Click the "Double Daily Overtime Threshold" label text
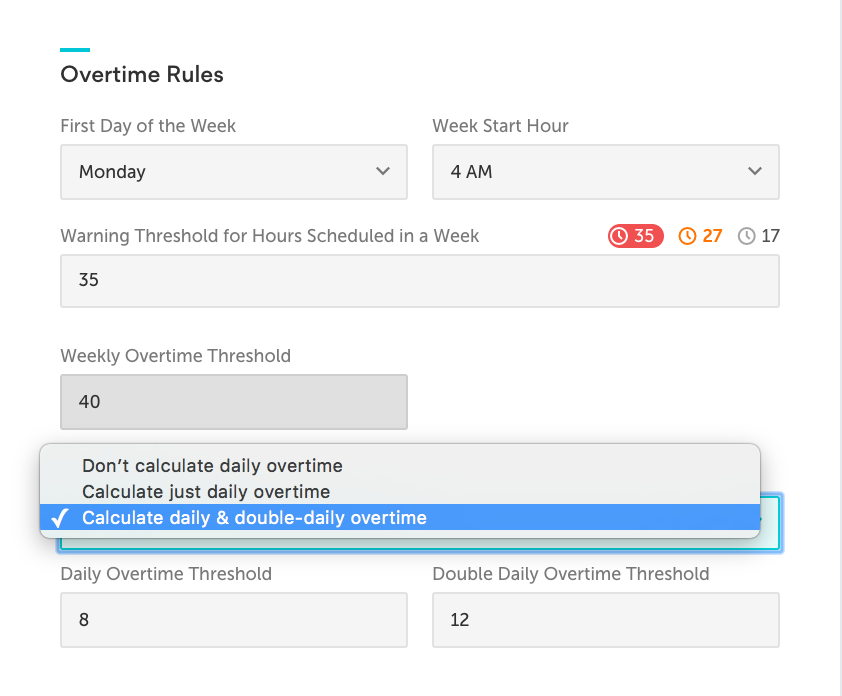This screenshot has height=696, width=842. pyautogui.click(x=571, y=574)
